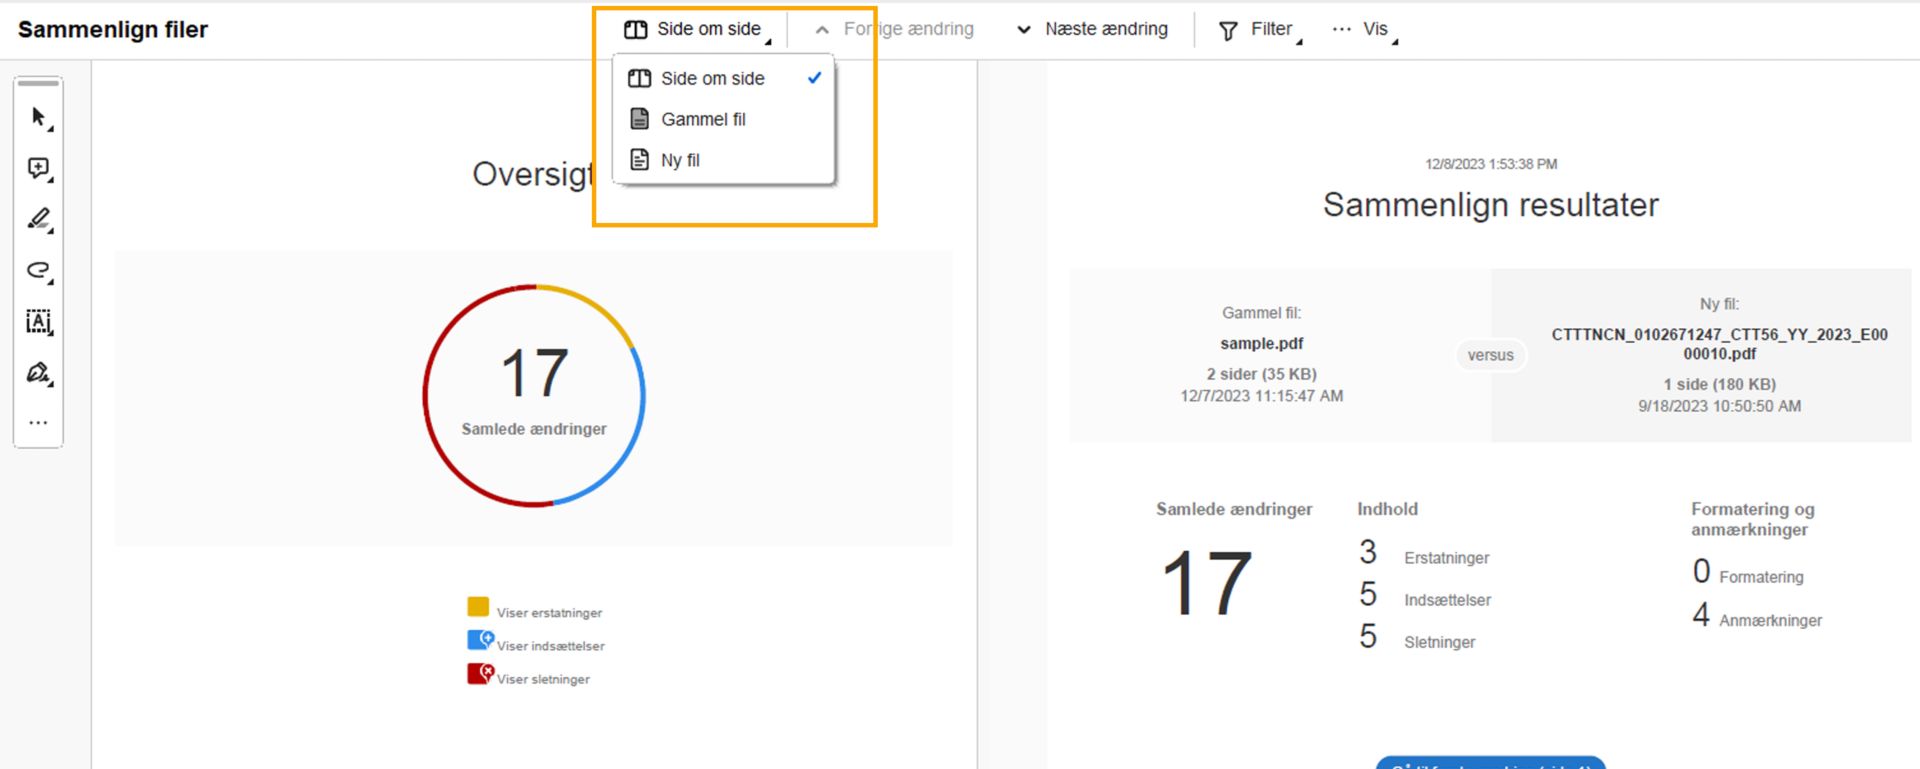Select Ny fil view from menu
This screenshot has height=769, width=1920.
[x=724, y=160]
